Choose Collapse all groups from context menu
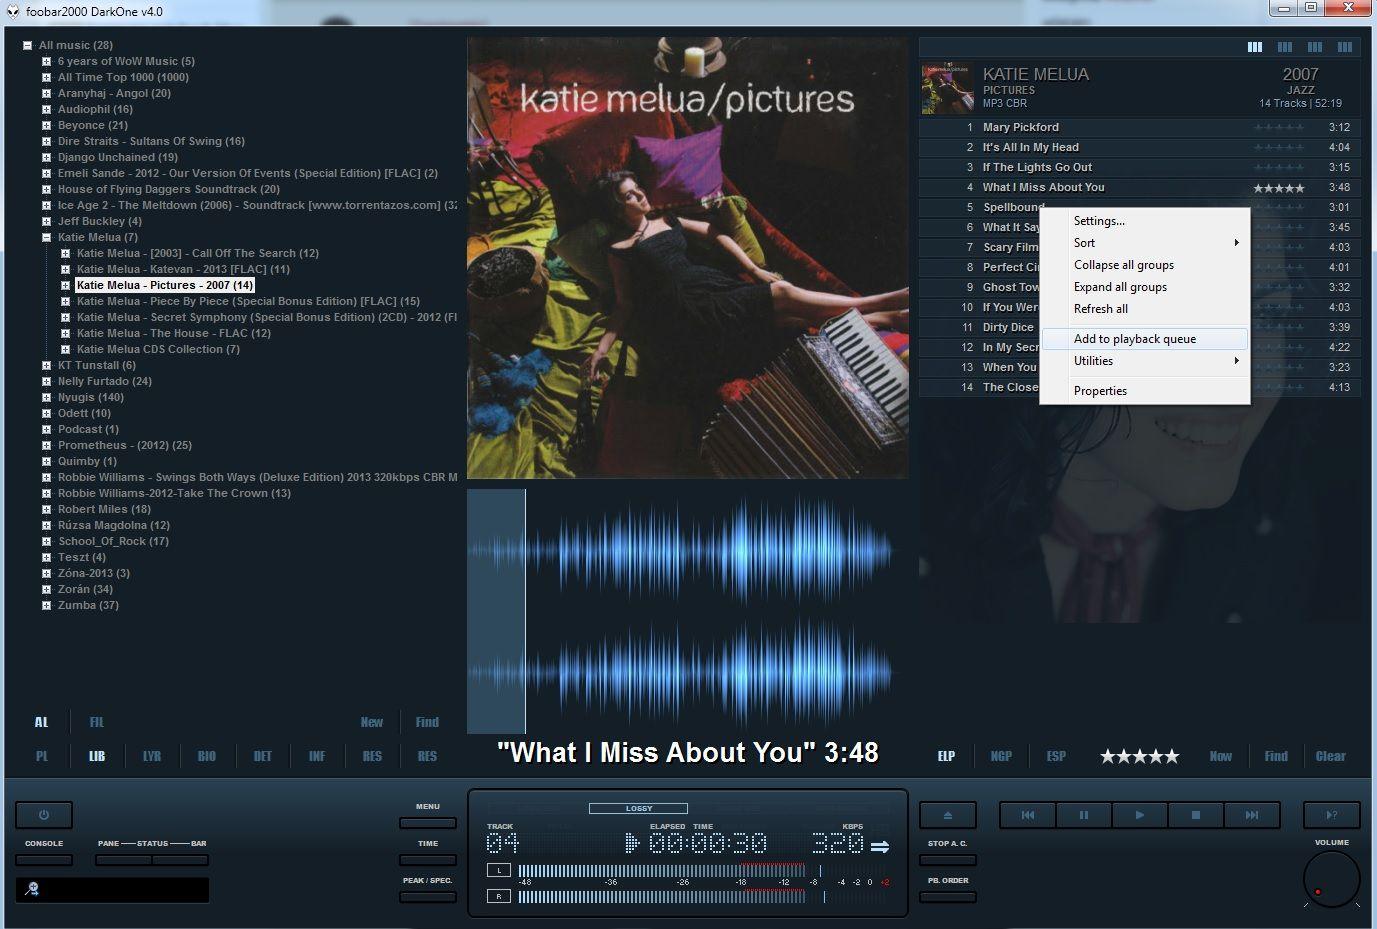1377x929 pixels. click(x=1145, y=265)
